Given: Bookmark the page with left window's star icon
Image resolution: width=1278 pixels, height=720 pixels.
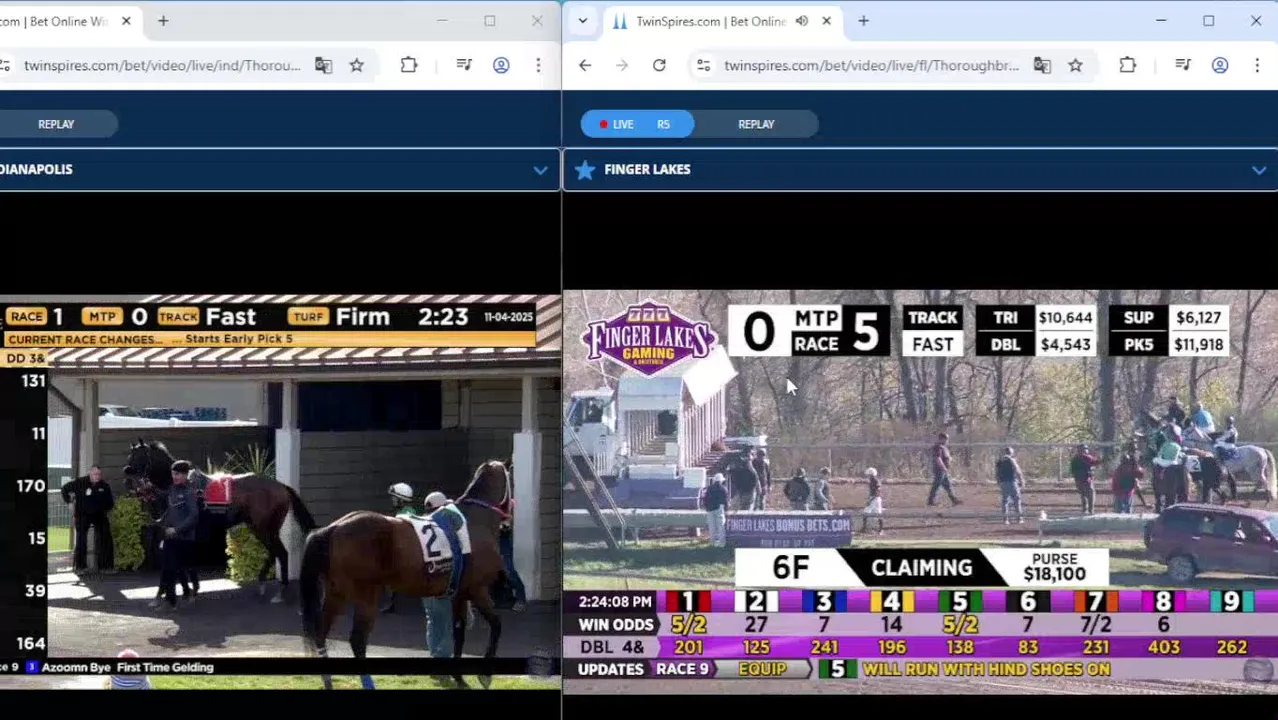Looking at the screenshot, I should pos(357,65).
